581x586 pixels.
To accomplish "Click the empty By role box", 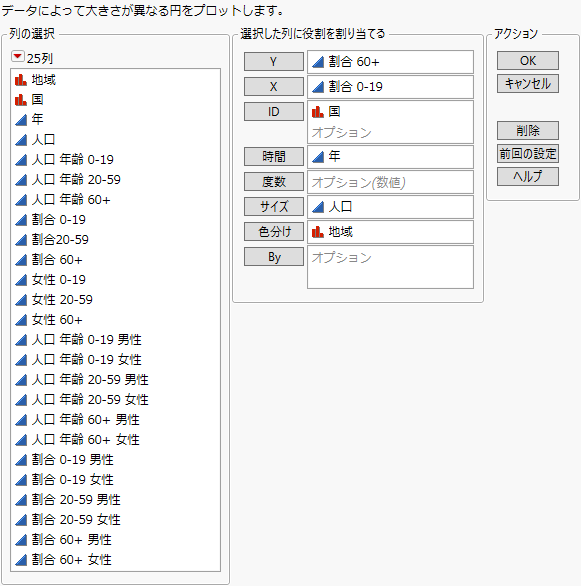I will (x=390, y=267).
